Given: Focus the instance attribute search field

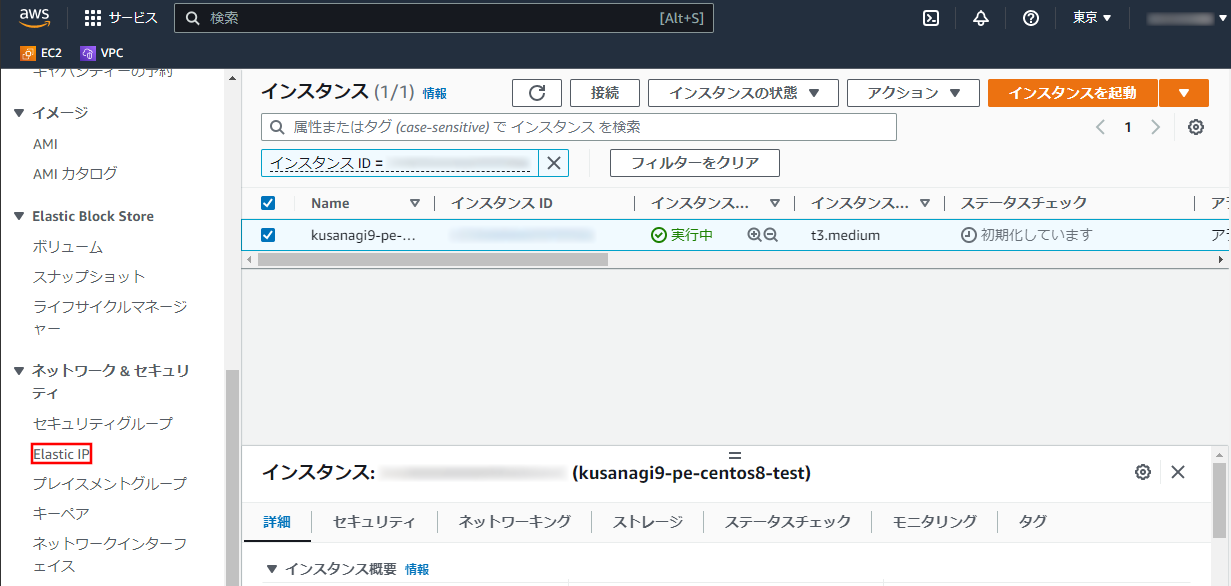Looking at the screenshot, I should (x=579, y=127).
